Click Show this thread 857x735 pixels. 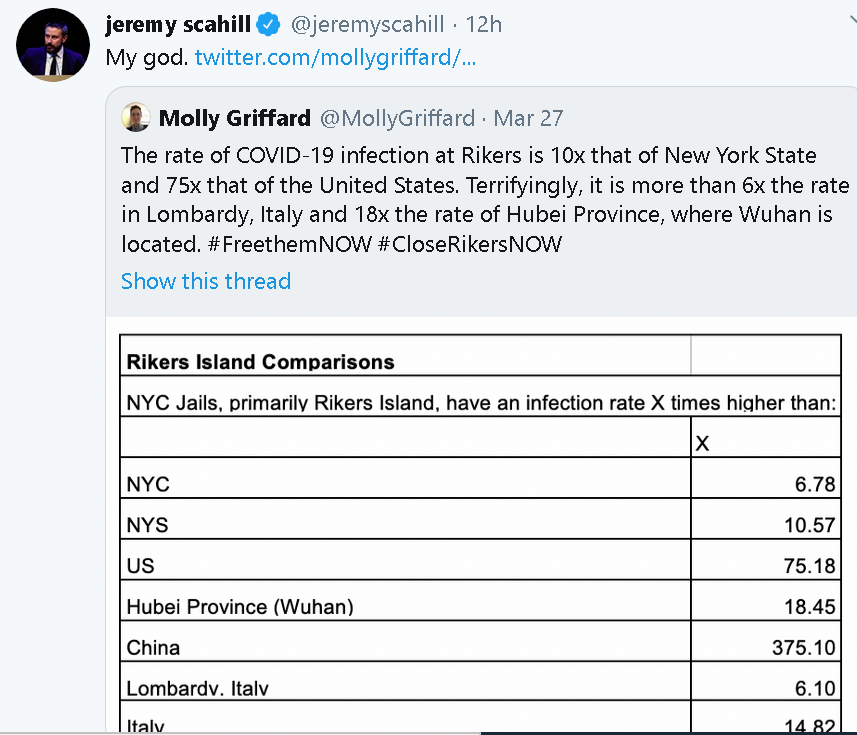click(x=206, y=281)
